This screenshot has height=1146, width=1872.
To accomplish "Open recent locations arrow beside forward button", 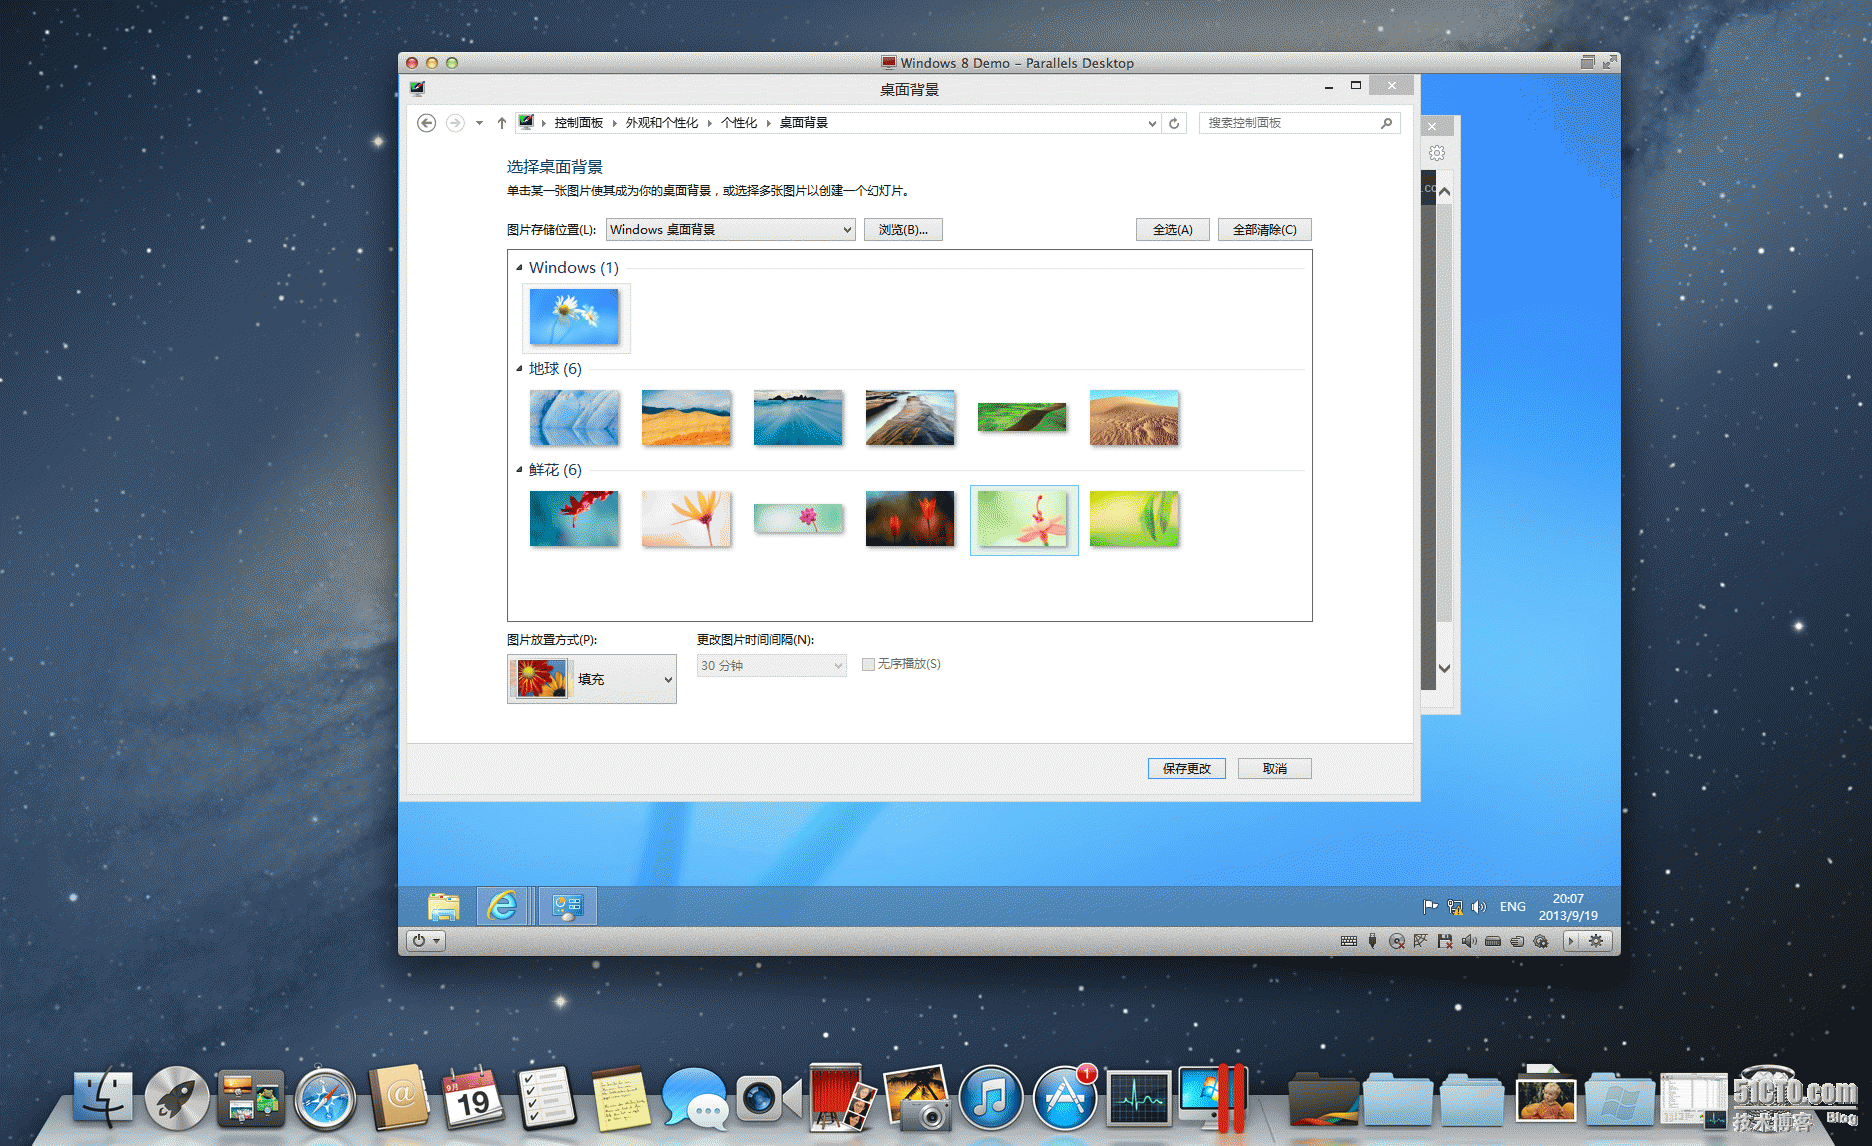I will tap(479, 123).
